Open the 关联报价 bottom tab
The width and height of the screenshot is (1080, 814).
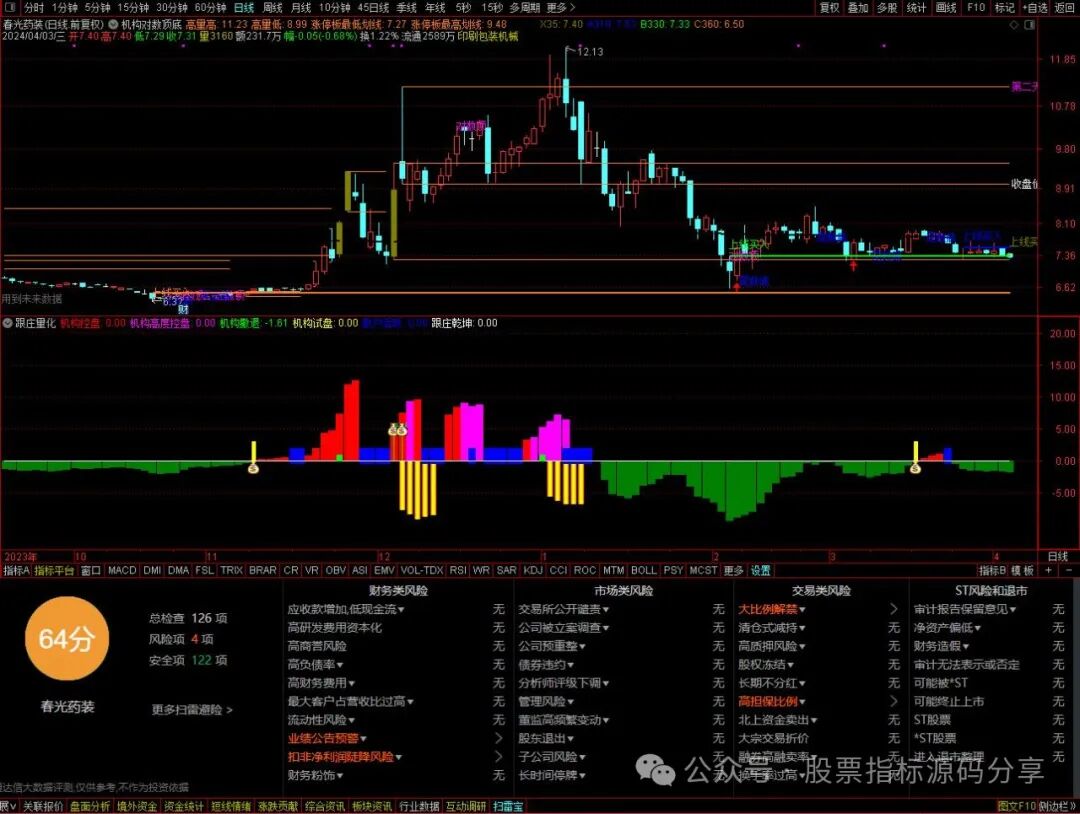click(43, 806)
